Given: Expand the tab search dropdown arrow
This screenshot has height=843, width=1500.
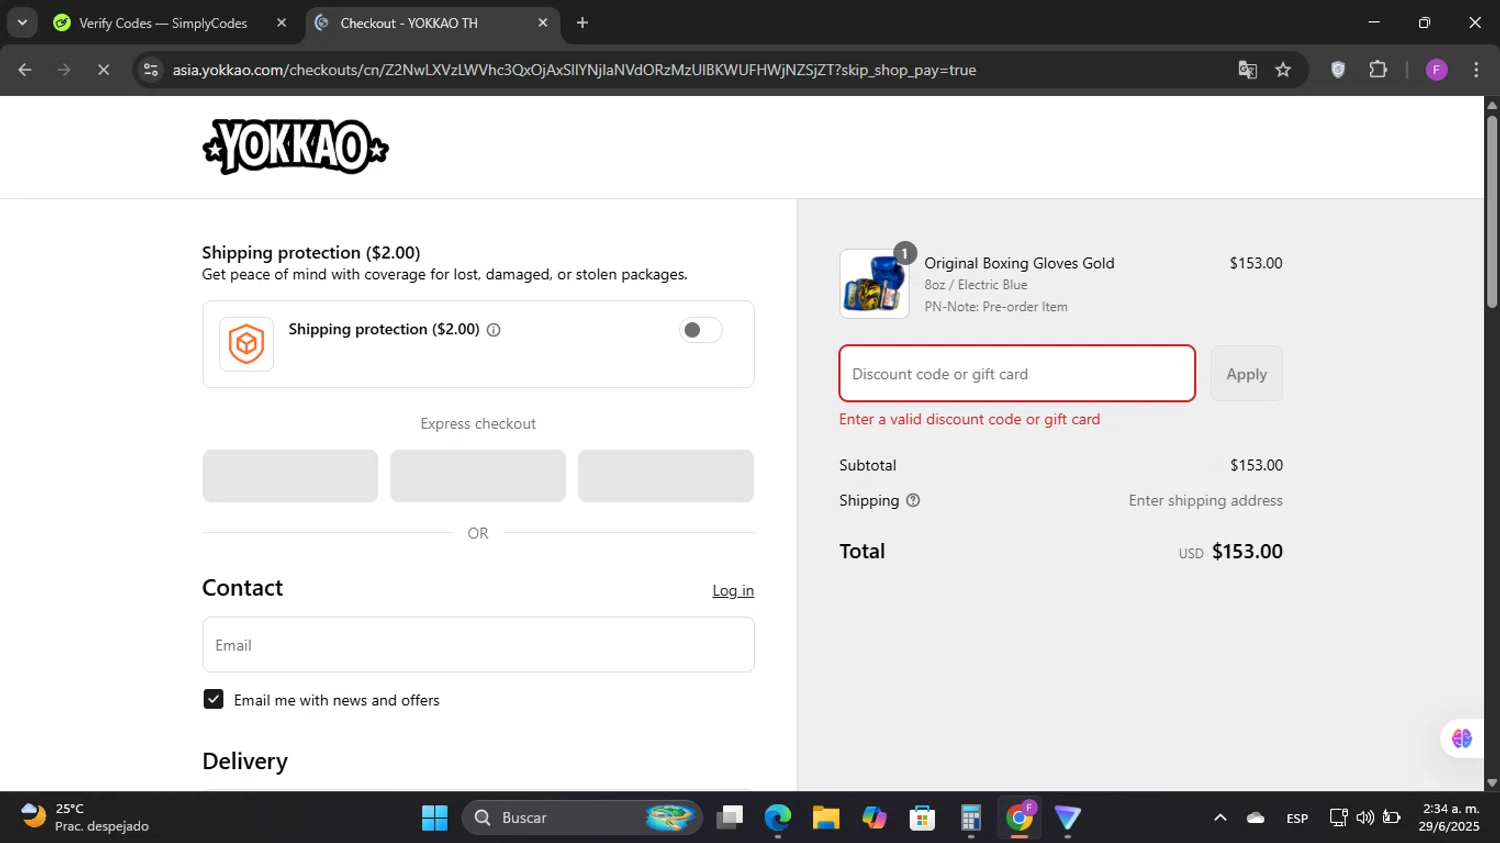Looking at the screenshot, I should 22,23.
